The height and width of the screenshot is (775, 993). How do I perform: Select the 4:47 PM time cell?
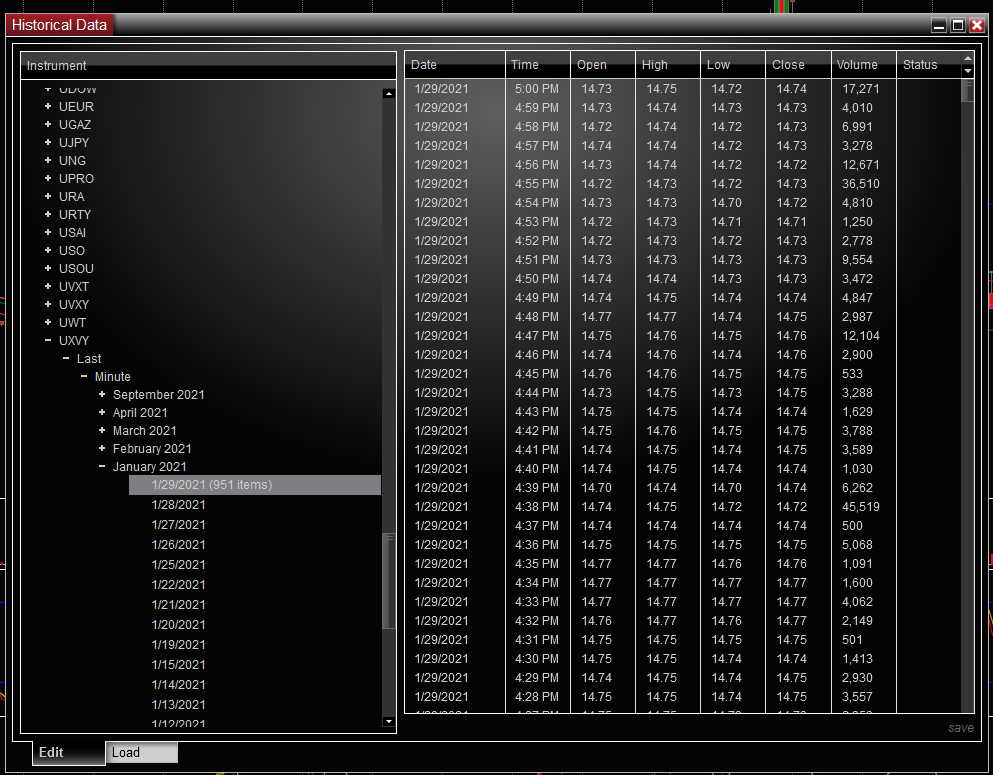536,336
